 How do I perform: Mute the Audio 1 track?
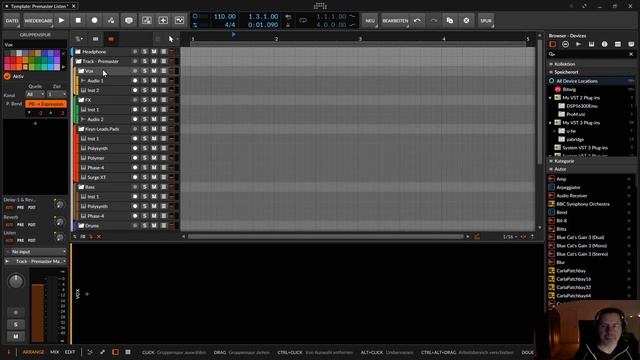pos(154,81)
